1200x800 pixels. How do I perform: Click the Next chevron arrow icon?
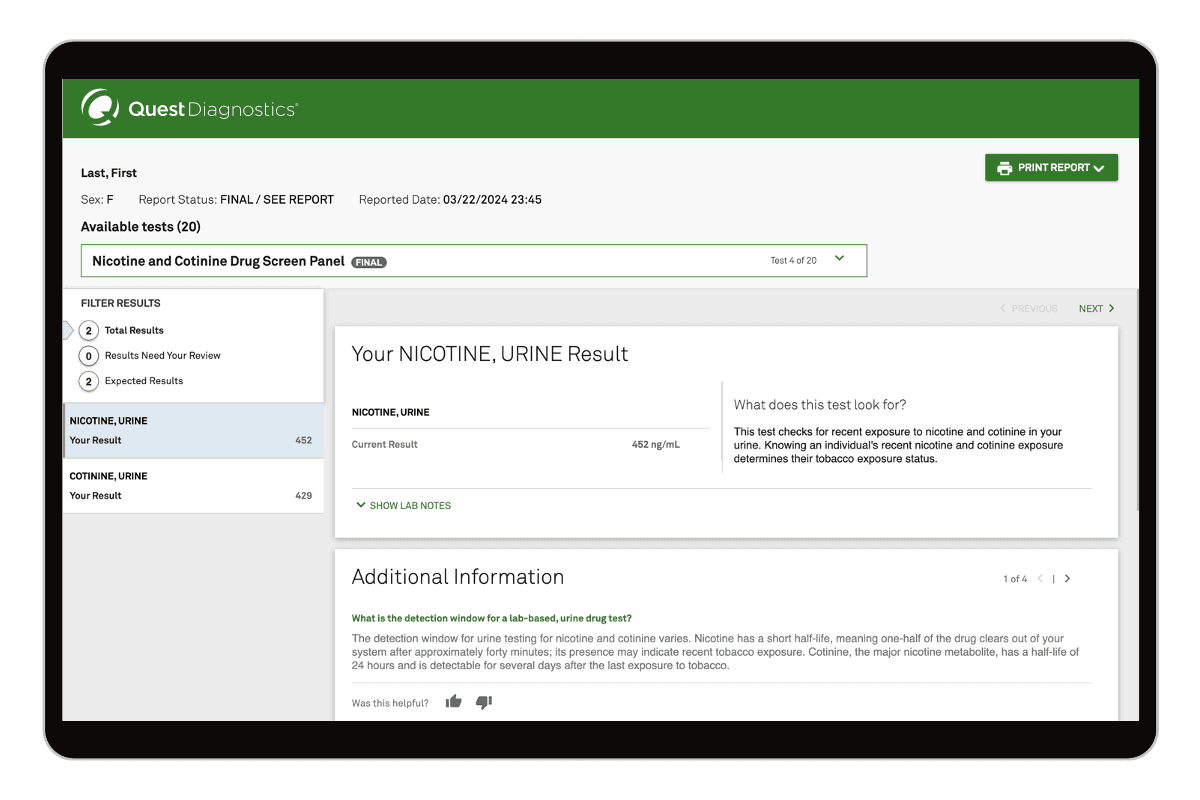click(1111, 309)
